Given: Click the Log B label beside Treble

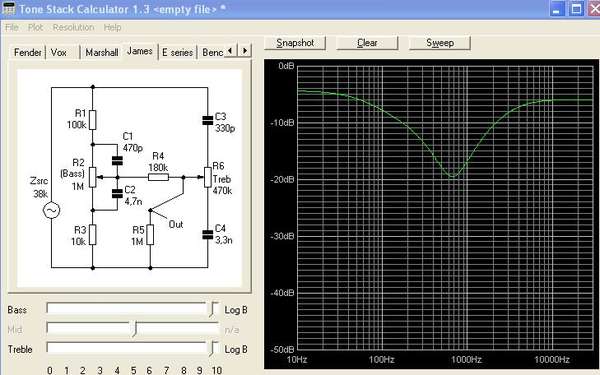Looking at the screenshot, I should click(x=236, y=349).
